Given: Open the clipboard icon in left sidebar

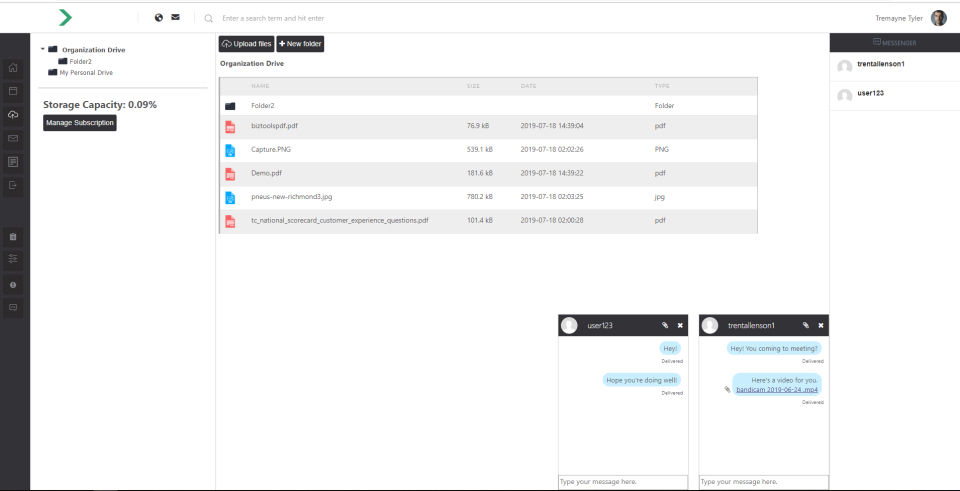Looking at the screenshot, I should coord(13,236).
